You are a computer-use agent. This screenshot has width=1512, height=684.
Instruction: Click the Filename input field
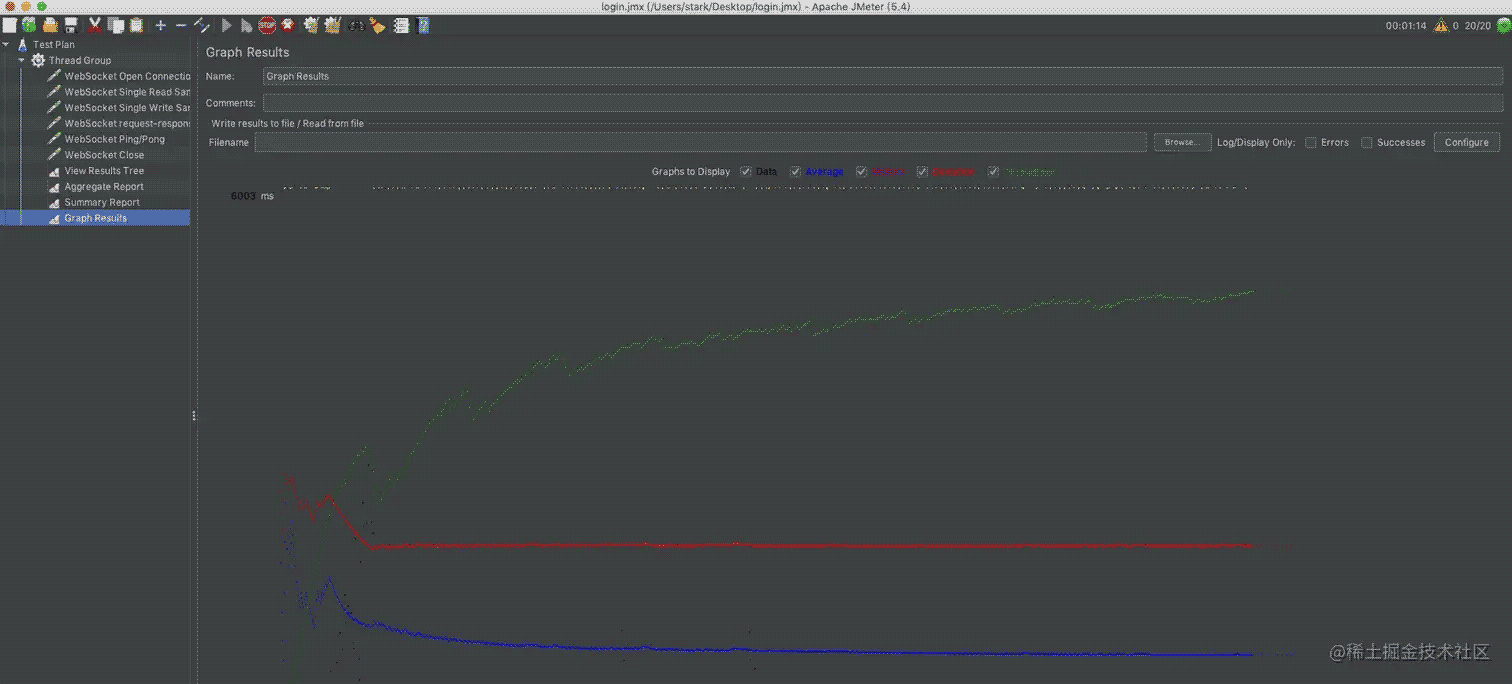700,143
